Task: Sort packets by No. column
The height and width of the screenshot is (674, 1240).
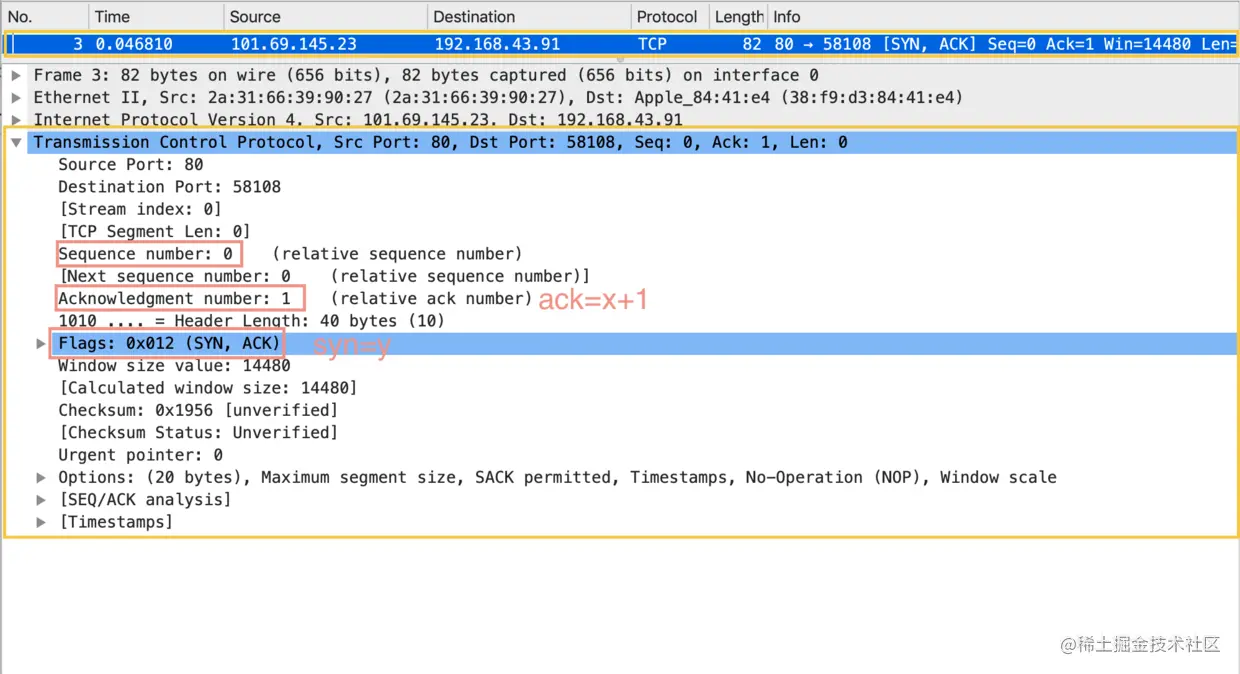Action: tap(45, 17)
